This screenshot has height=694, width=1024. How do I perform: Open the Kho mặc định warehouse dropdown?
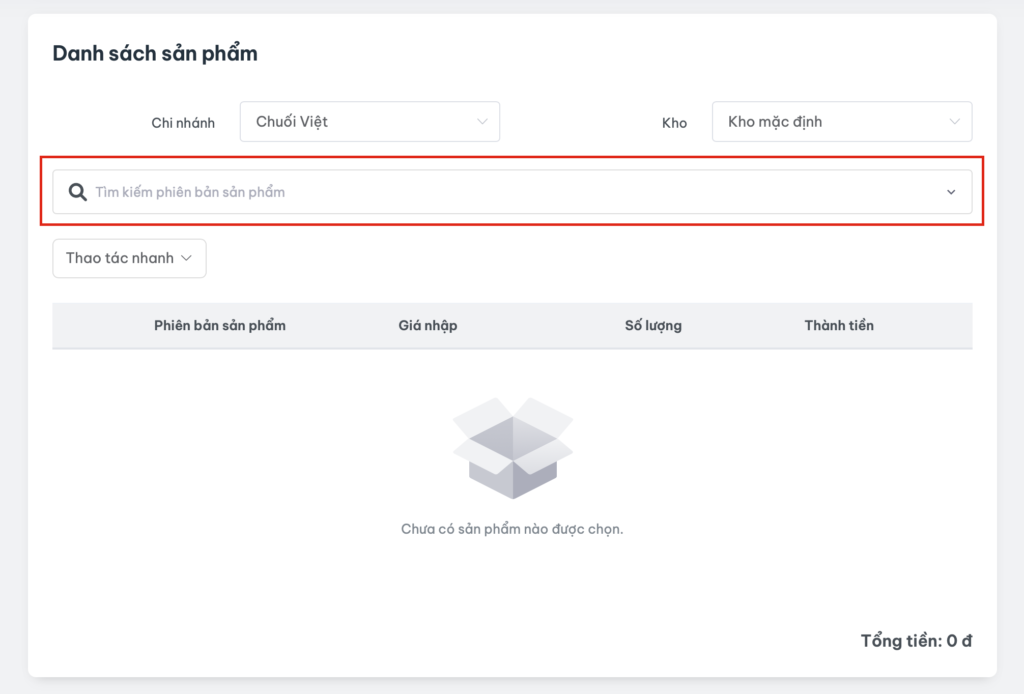point(841,122)
